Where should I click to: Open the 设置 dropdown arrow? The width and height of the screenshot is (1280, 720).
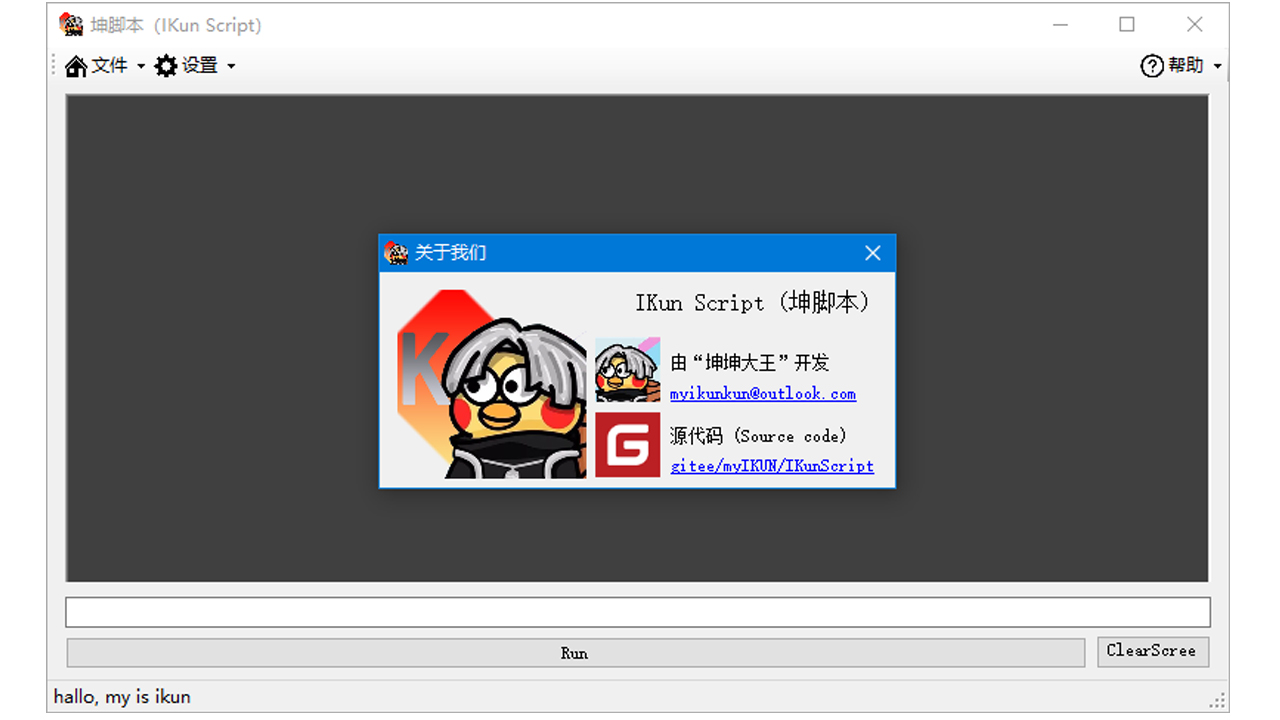(231, 66)
